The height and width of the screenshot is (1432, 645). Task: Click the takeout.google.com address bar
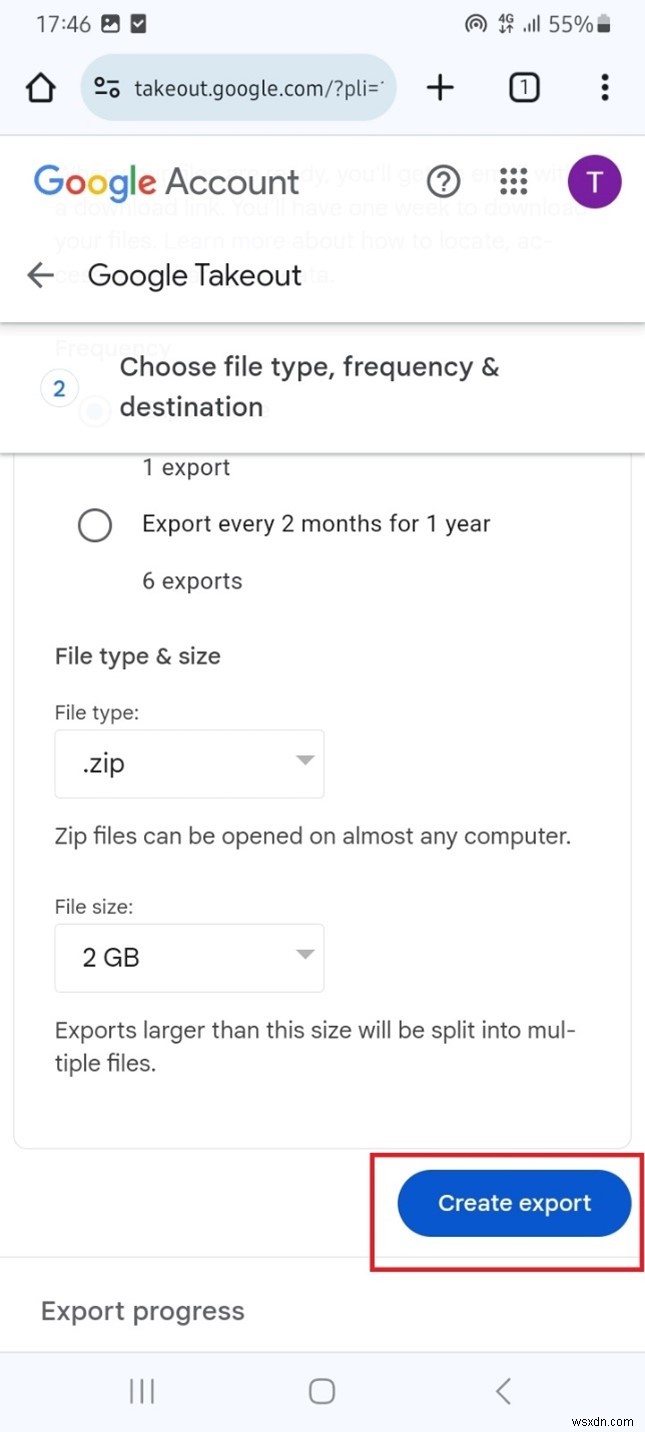point(239,88)
